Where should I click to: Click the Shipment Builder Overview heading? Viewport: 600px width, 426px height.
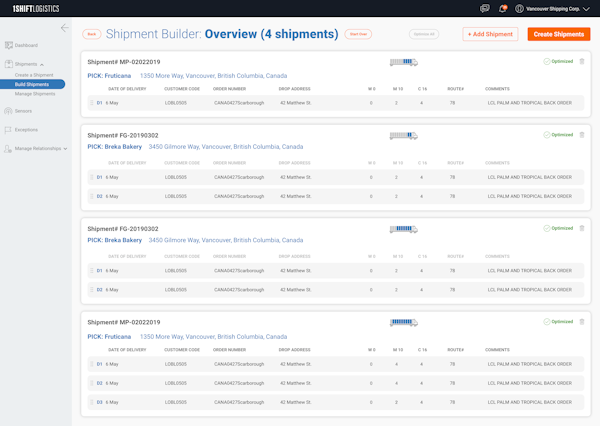click(222, 34)
